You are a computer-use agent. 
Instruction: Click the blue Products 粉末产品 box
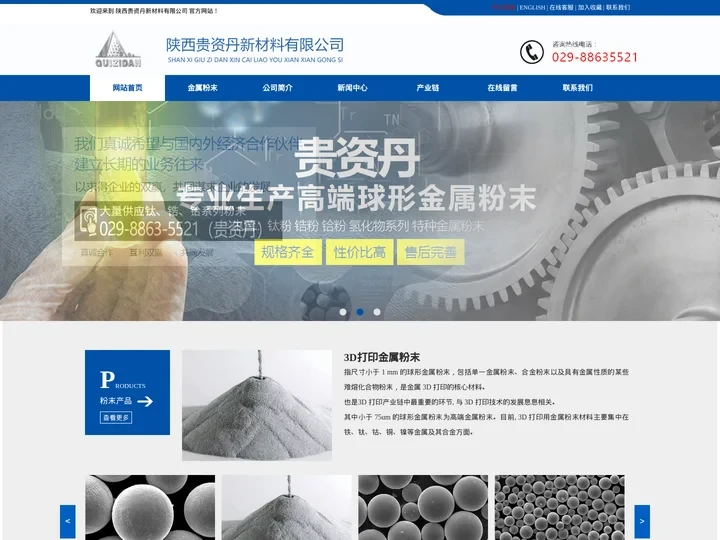point(127,392)
